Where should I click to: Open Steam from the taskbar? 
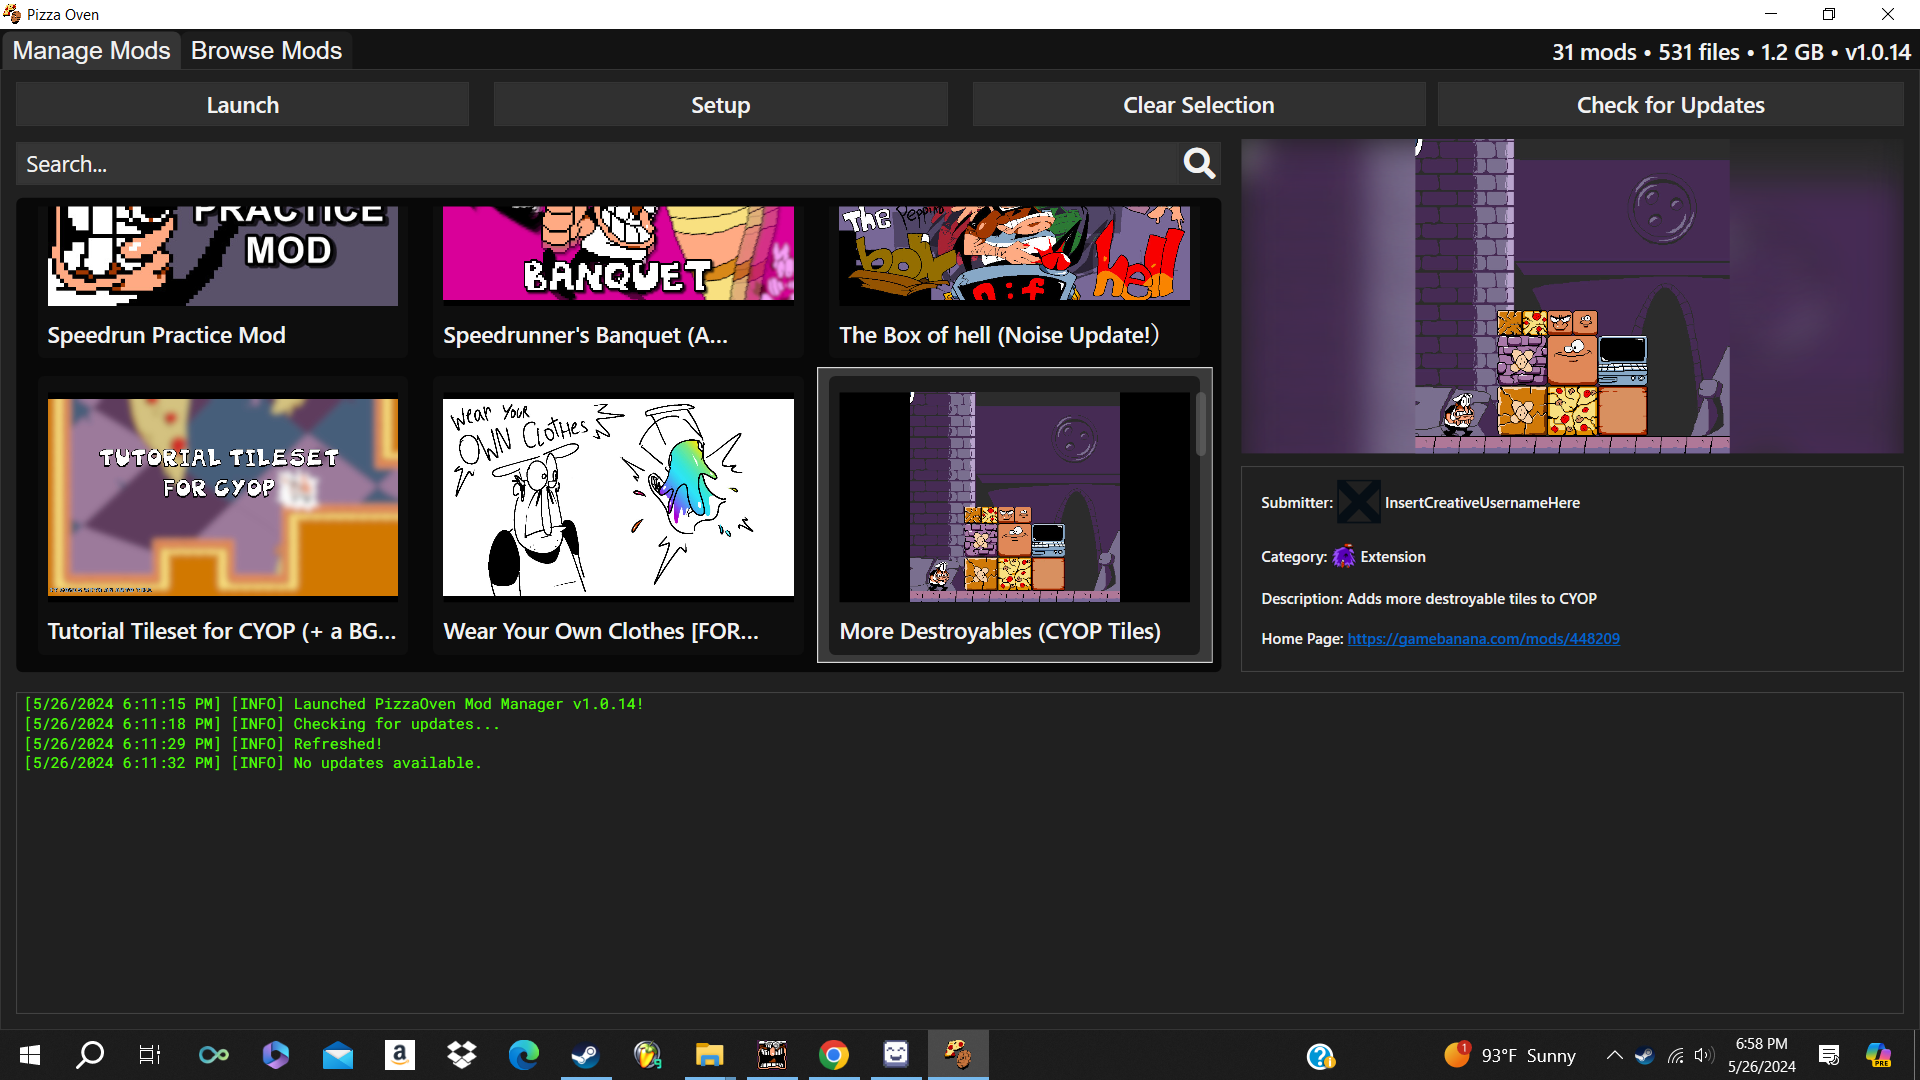click(585, 1055)
